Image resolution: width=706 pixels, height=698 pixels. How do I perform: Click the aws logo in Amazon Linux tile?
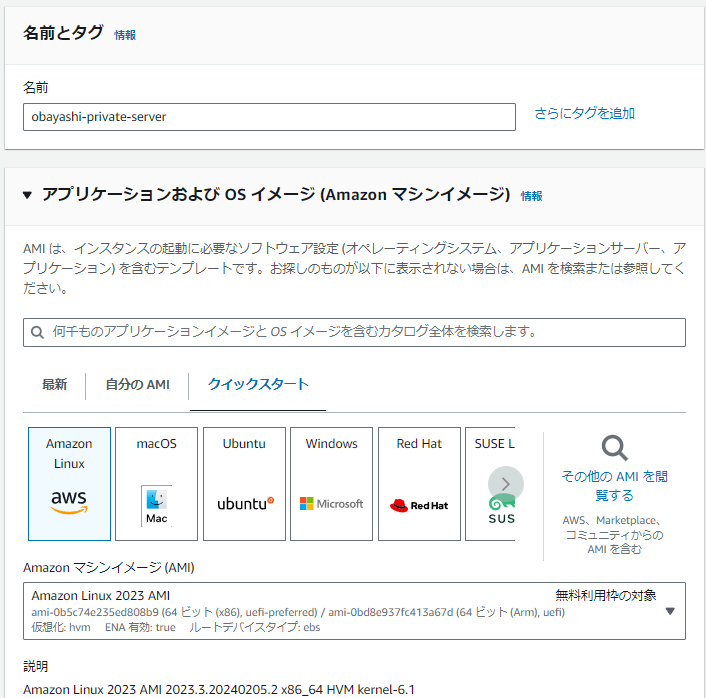tap(69, 502)
